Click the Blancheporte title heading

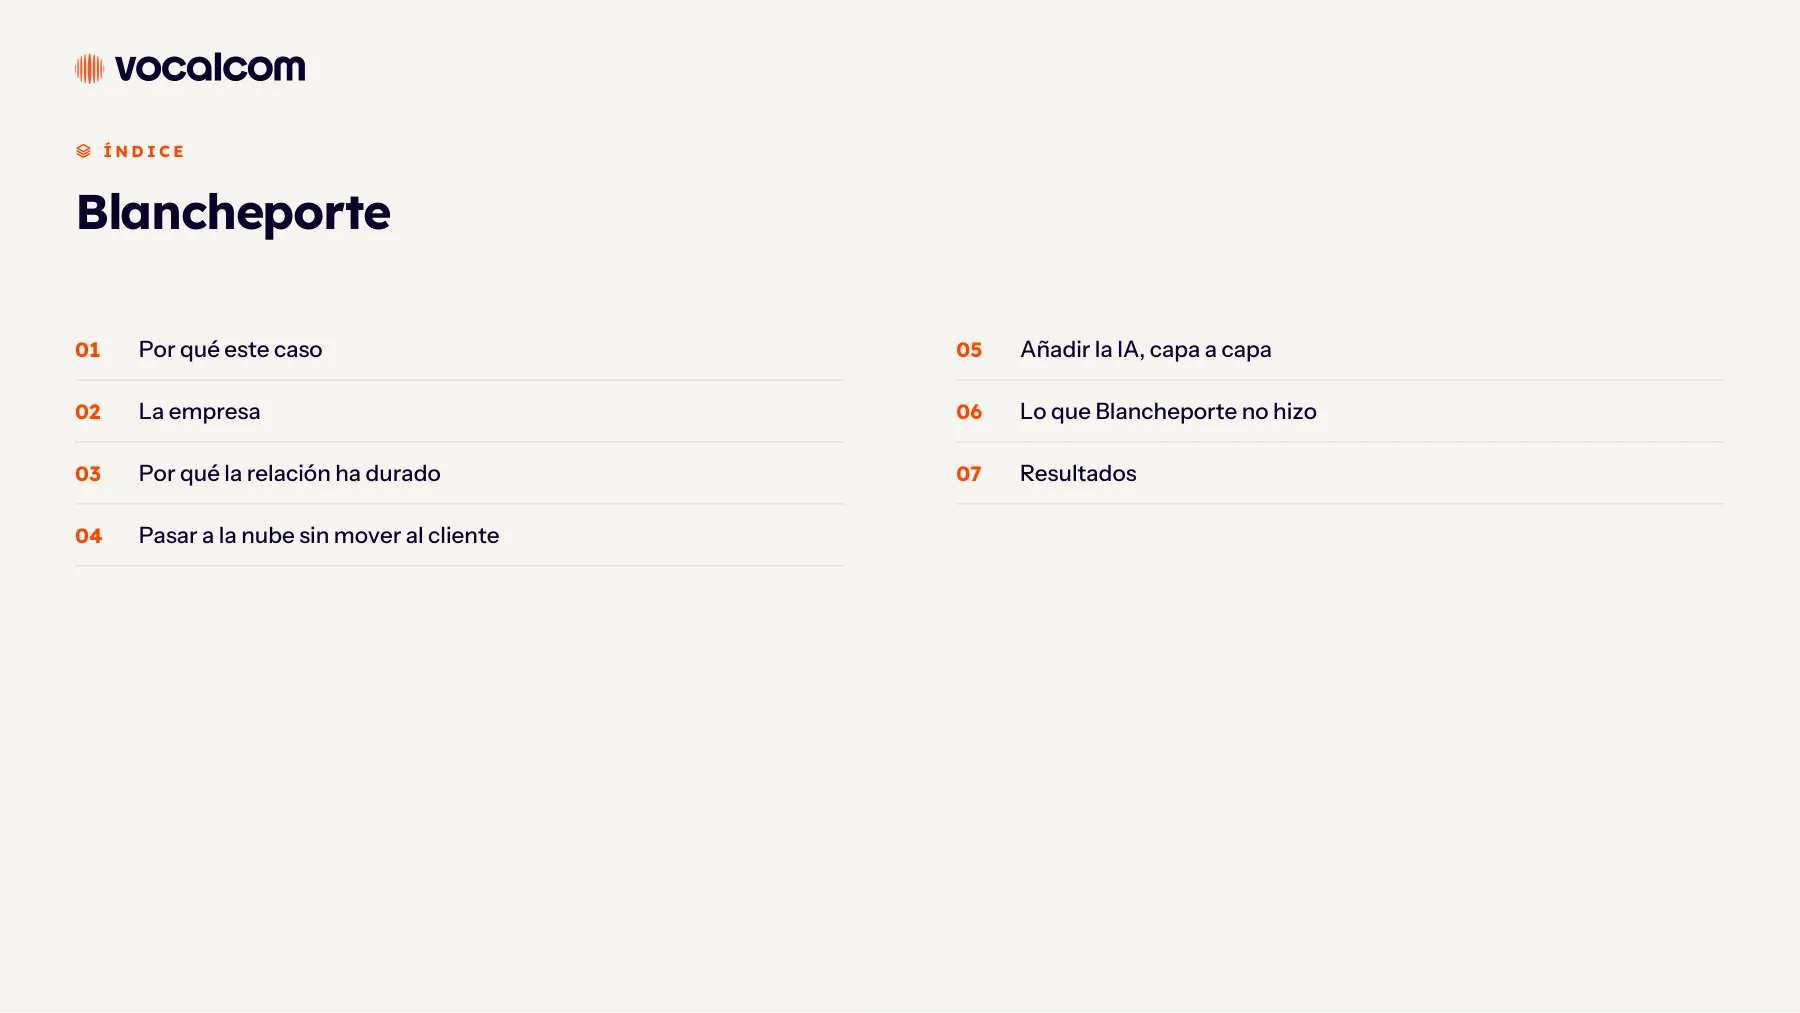[234, 212]
